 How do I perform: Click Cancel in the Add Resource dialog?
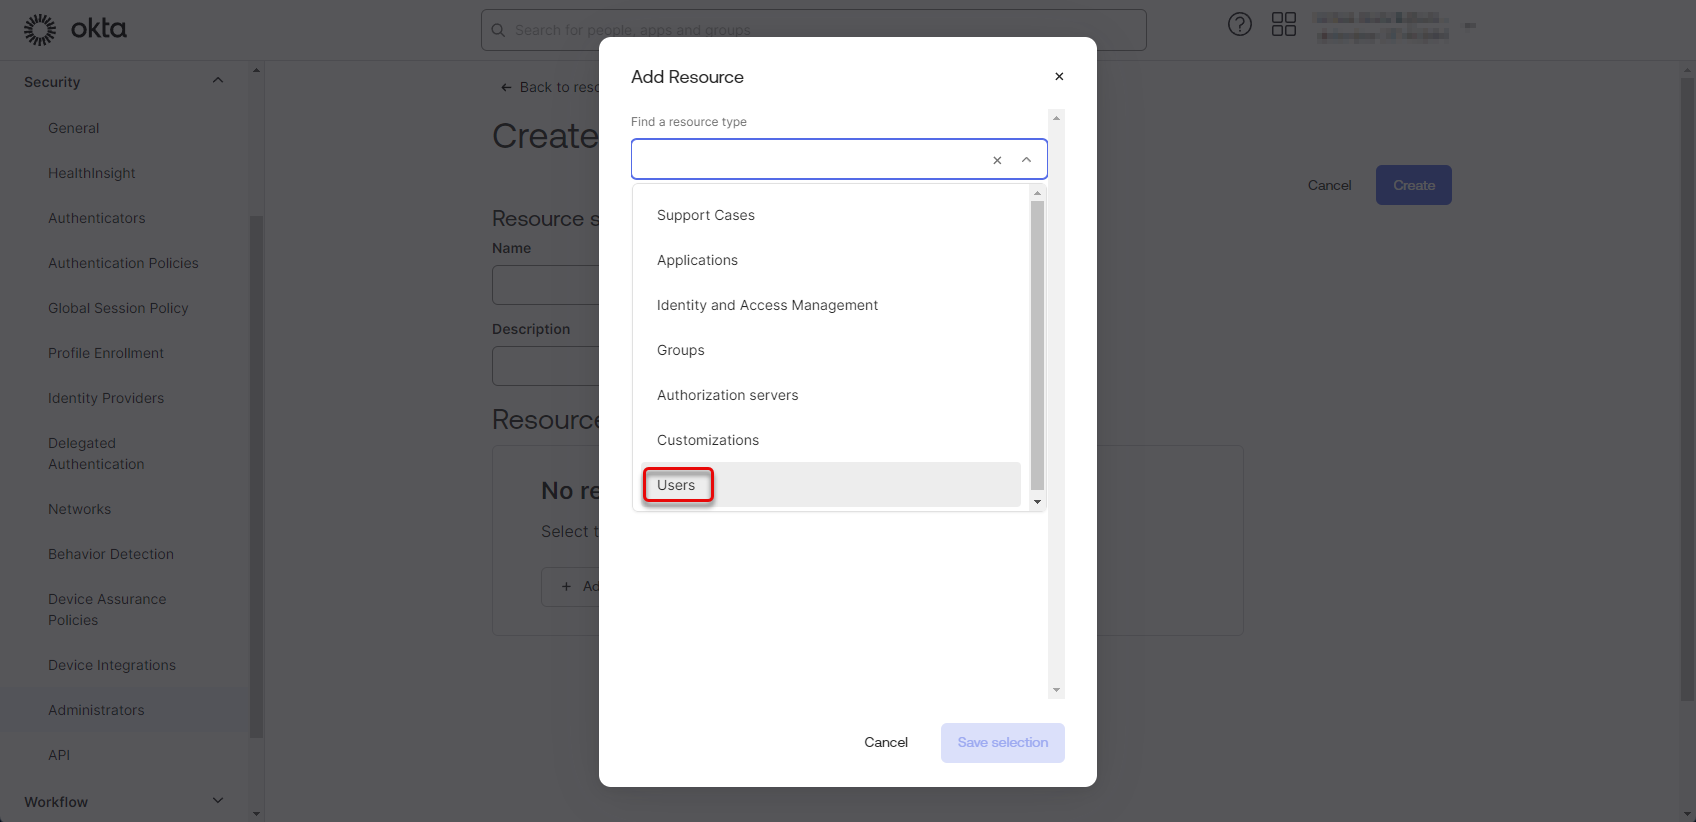click(x=886, y=742)
